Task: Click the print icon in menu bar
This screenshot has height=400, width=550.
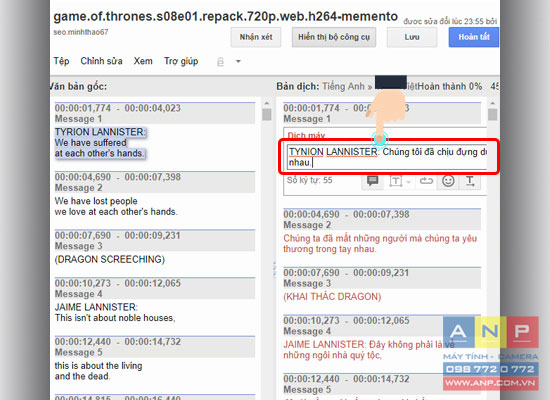Action: coord(220,62)
